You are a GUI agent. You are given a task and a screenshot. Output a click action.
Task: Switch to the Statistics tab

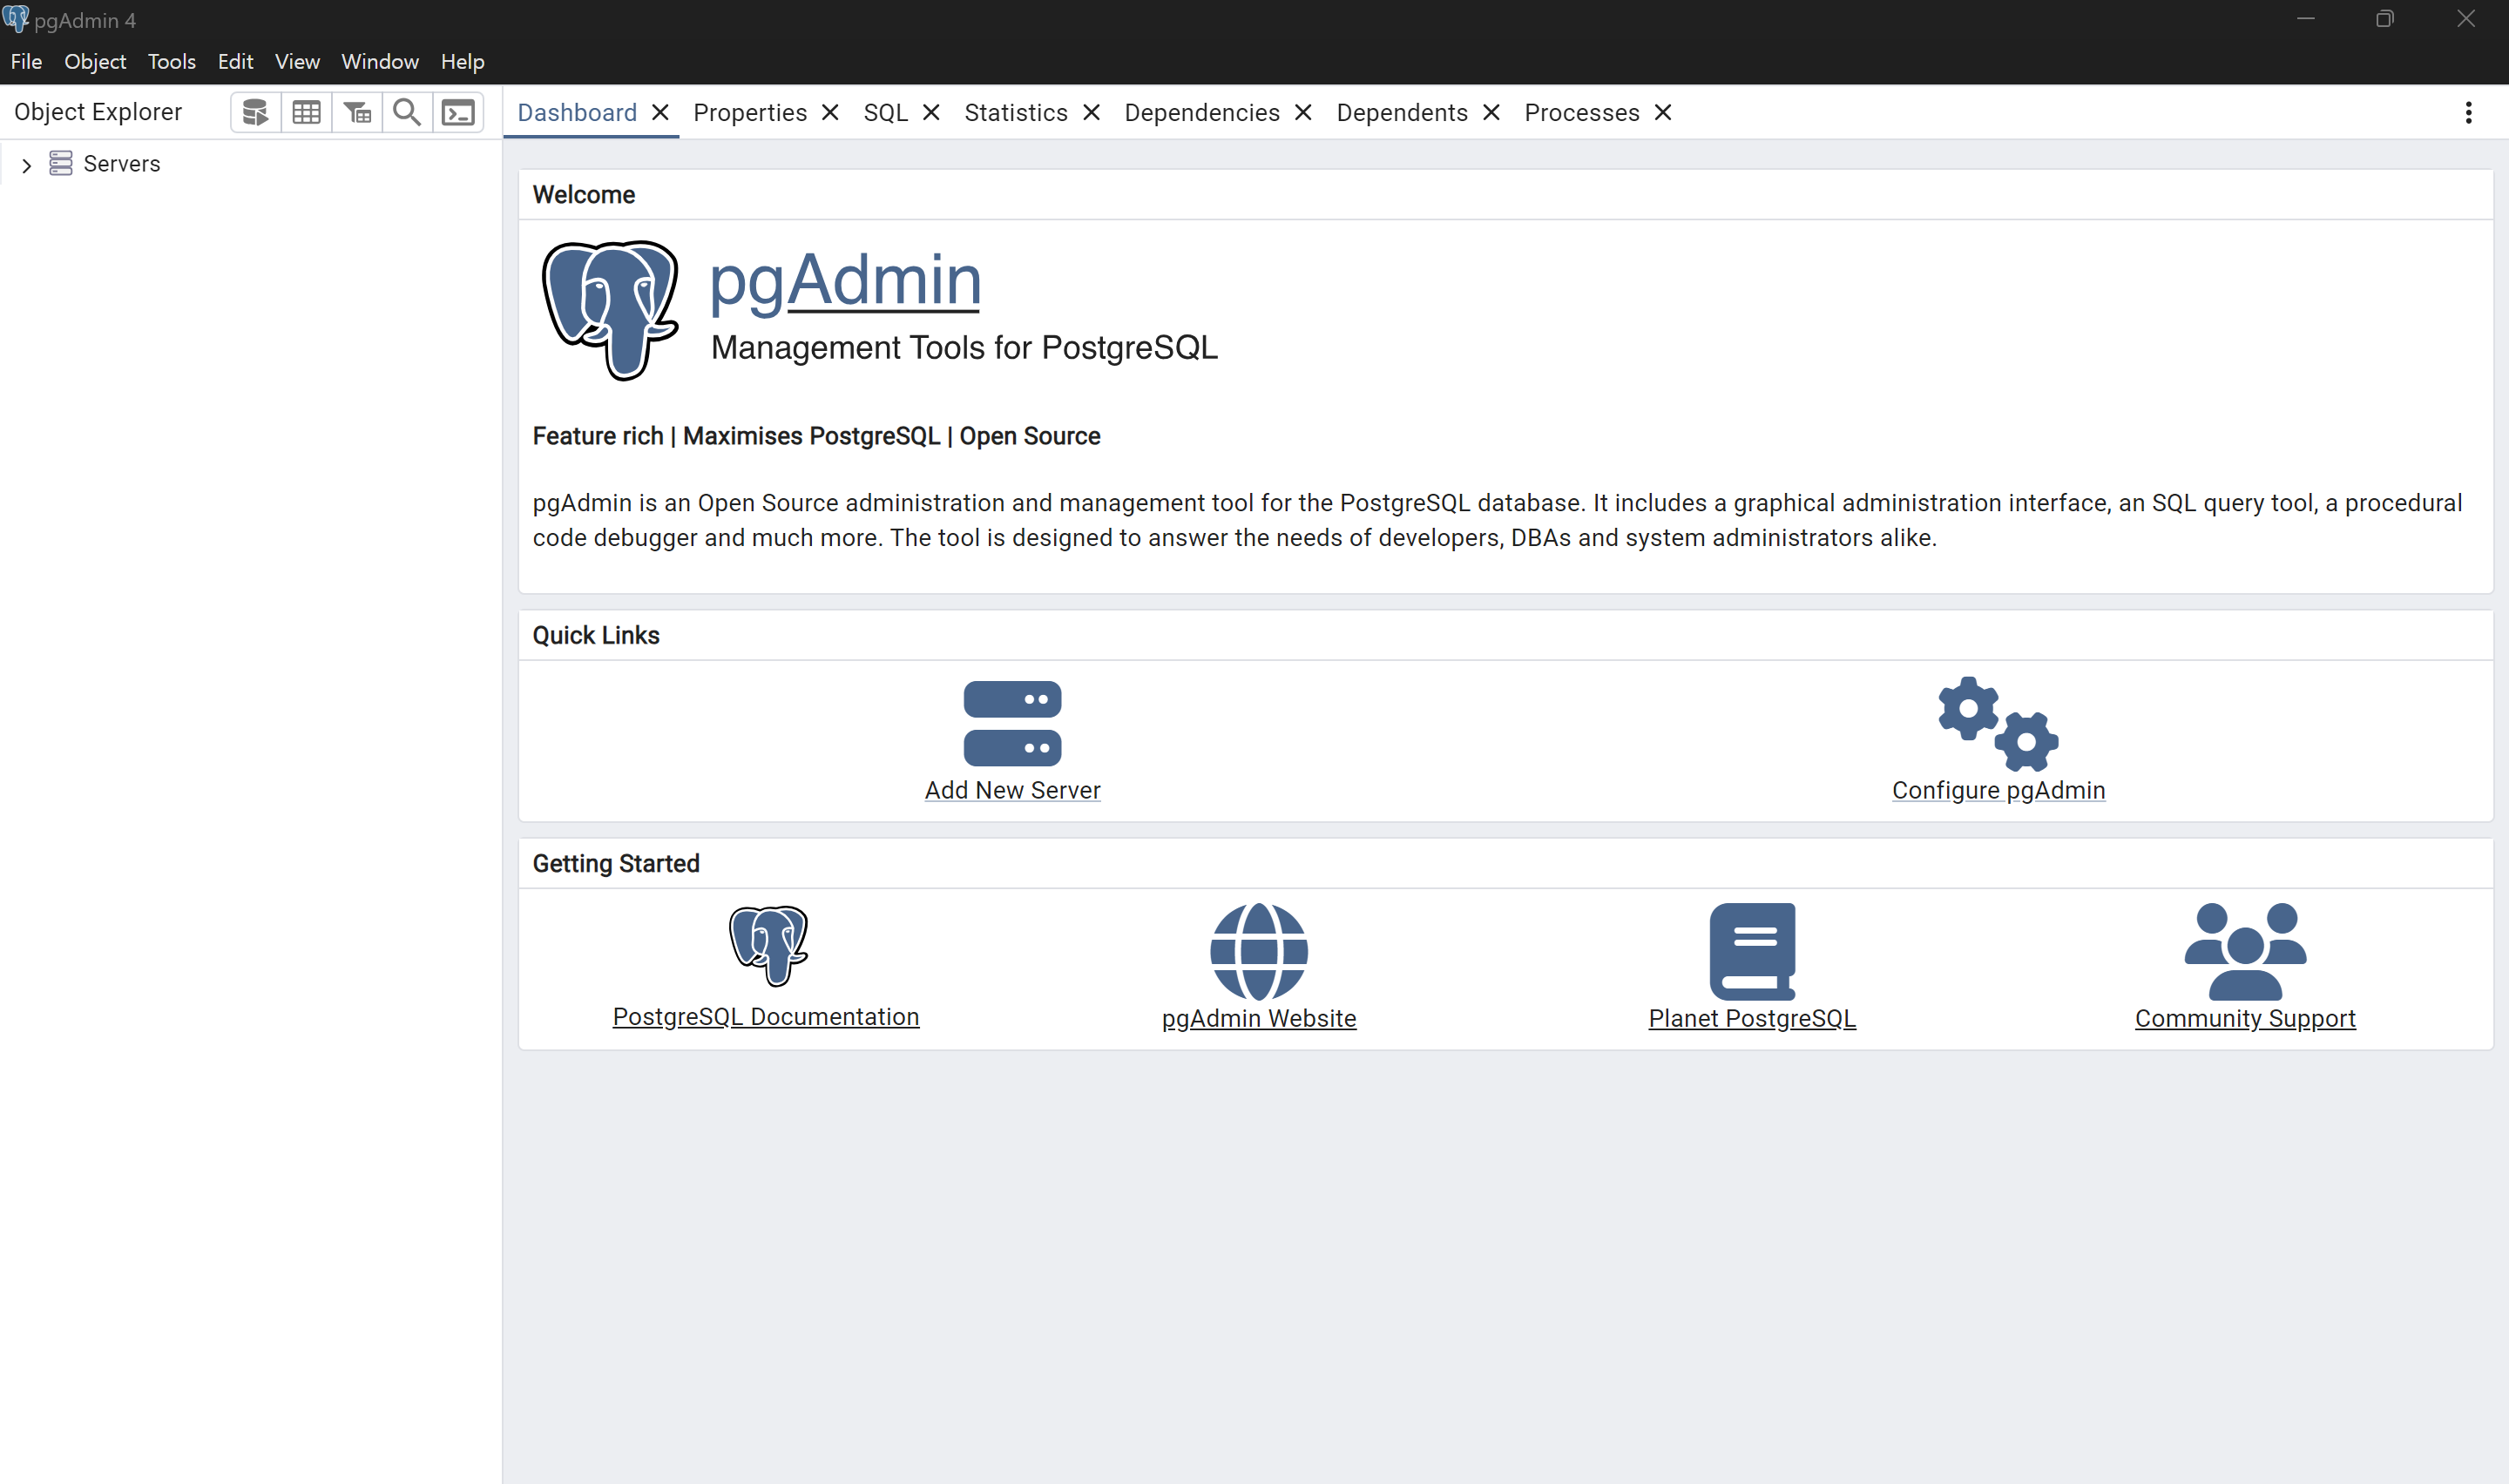[1015, 113]
